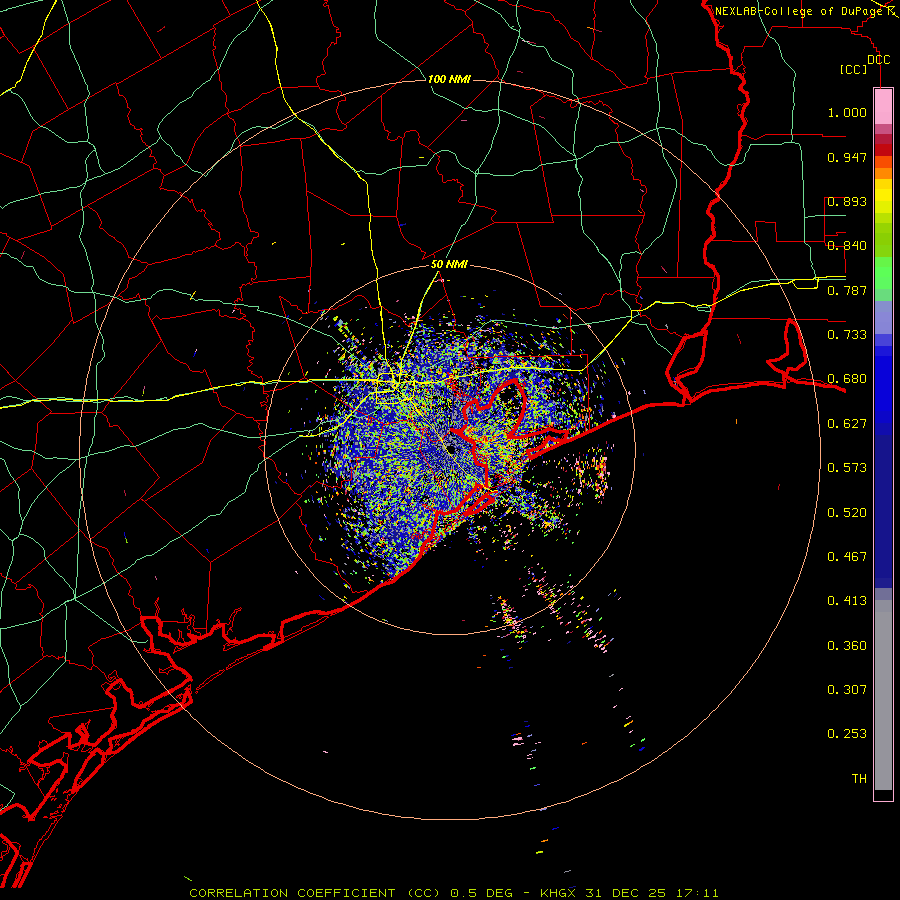Click the 0.253 scale value
The width and height of the screenshot is (900, 900).
tap(847, 734)
